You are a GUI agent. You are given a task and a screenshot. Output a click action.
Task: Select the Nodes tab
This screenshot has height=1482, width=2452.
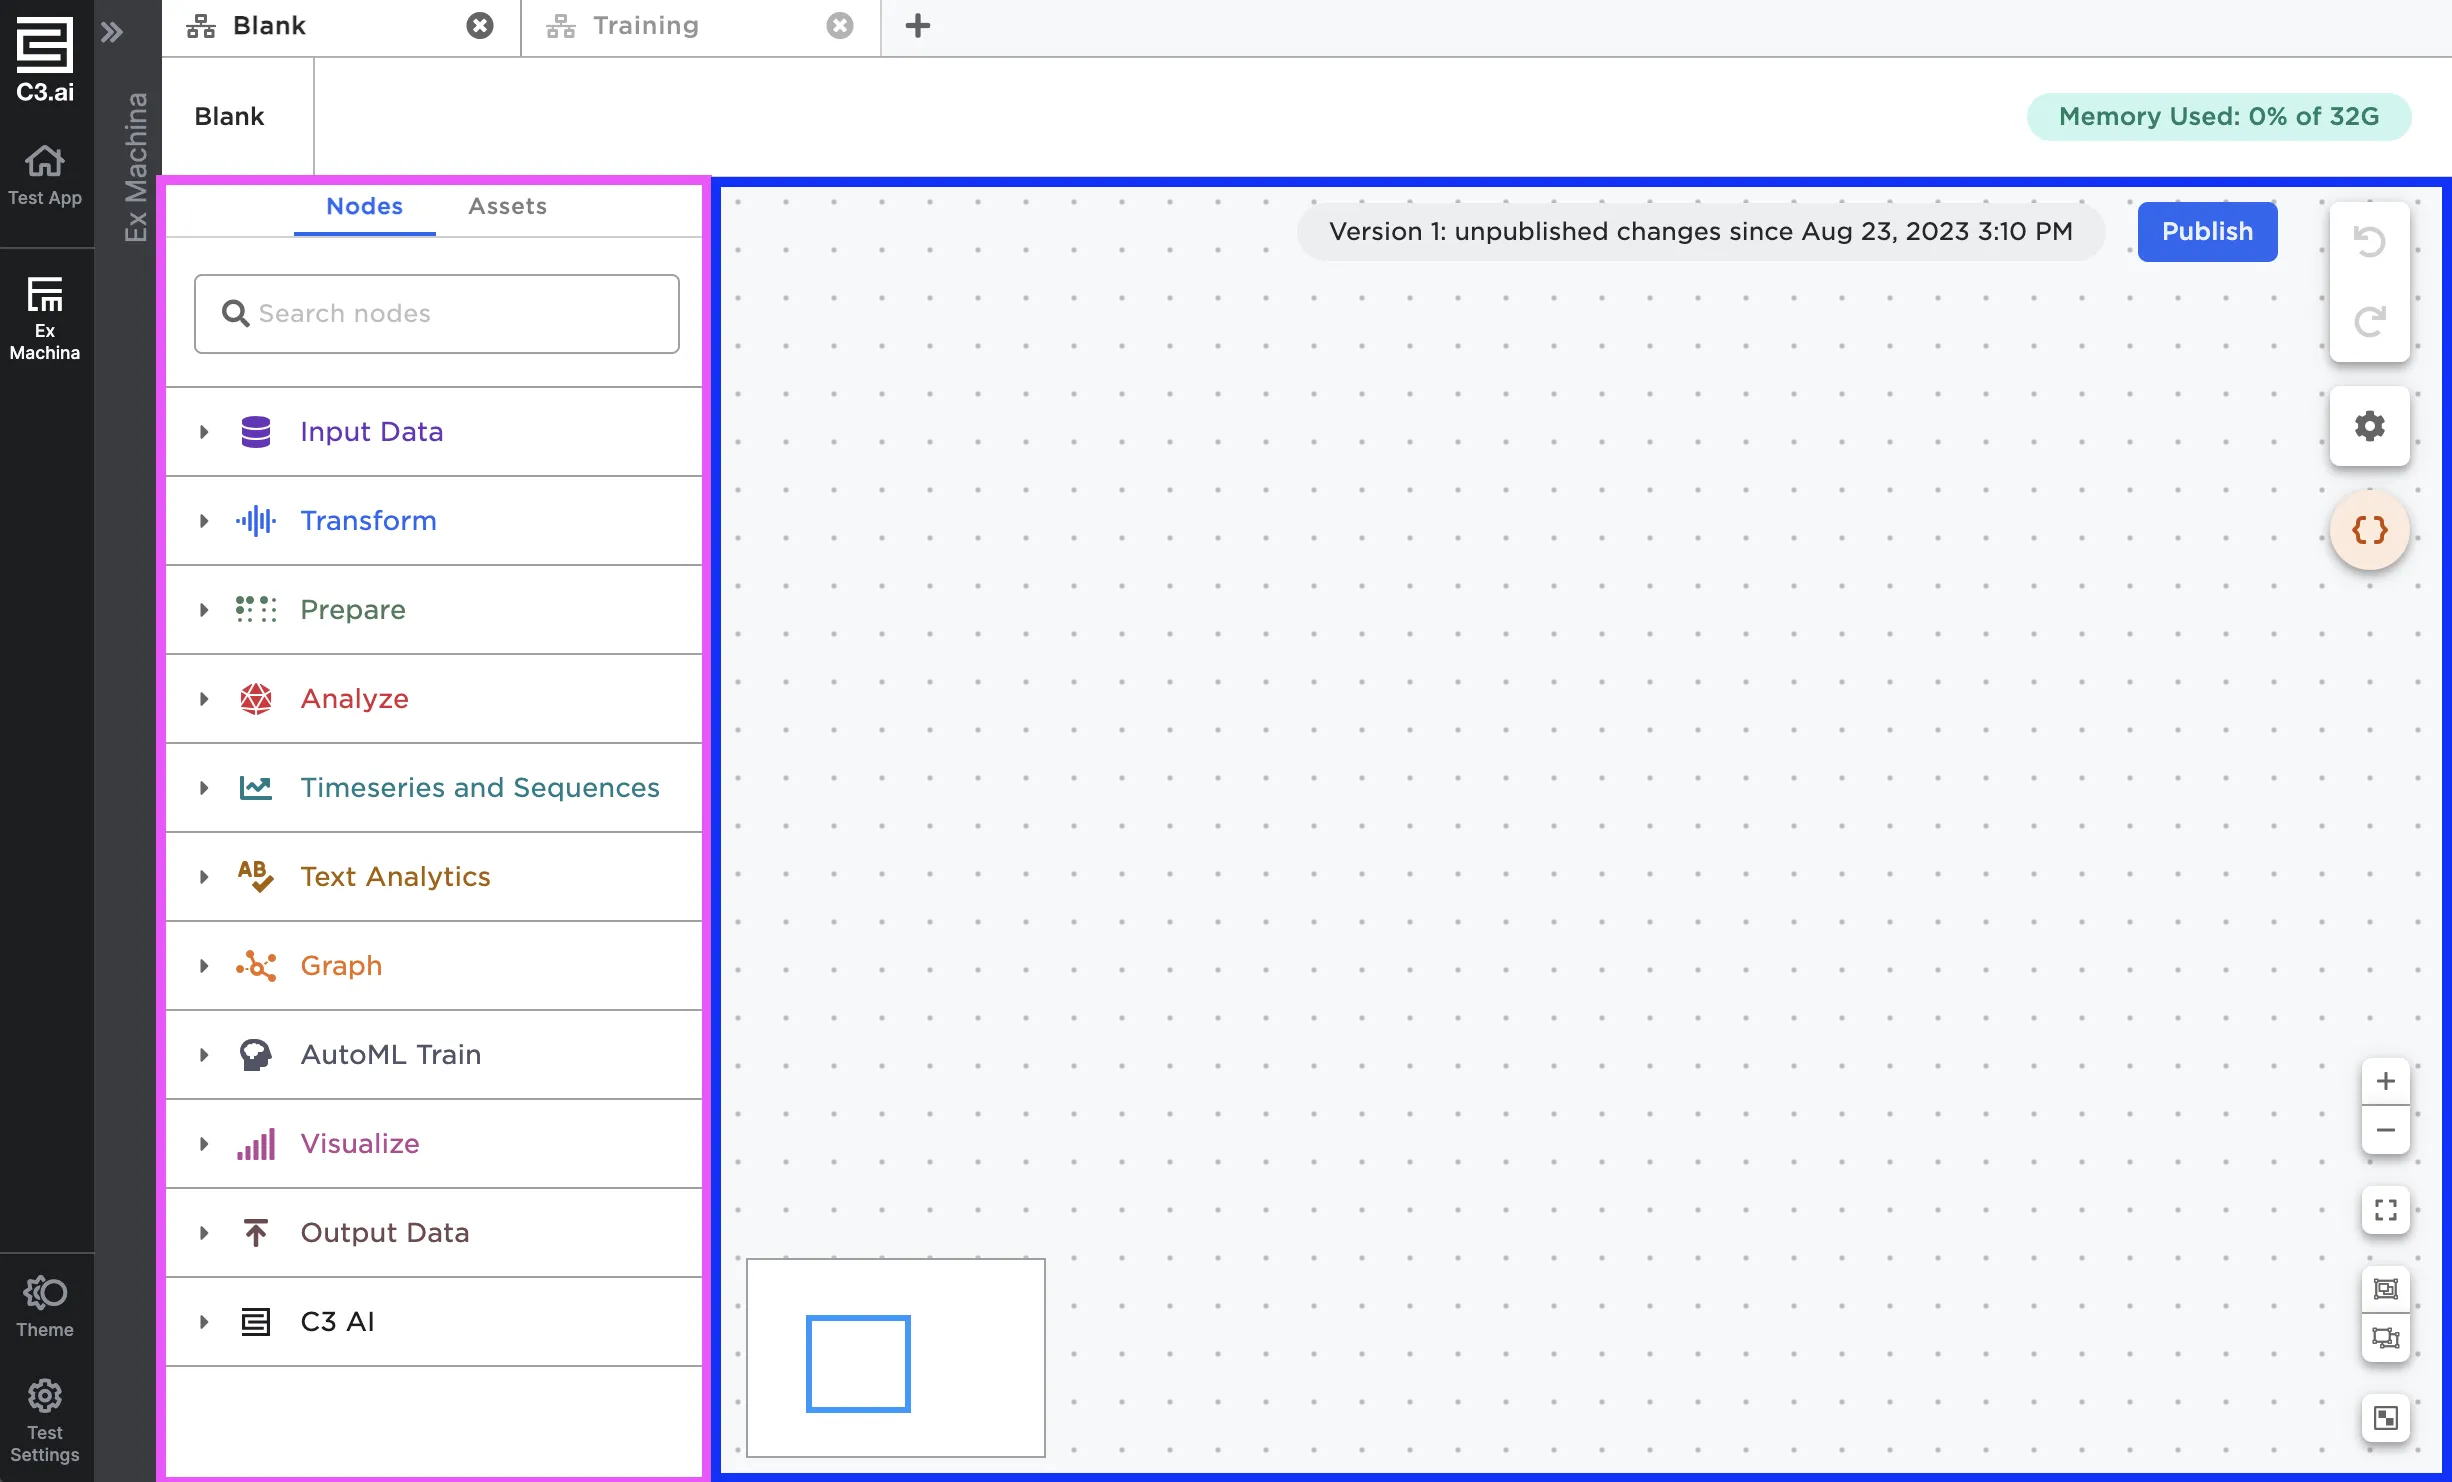point(364,206)
